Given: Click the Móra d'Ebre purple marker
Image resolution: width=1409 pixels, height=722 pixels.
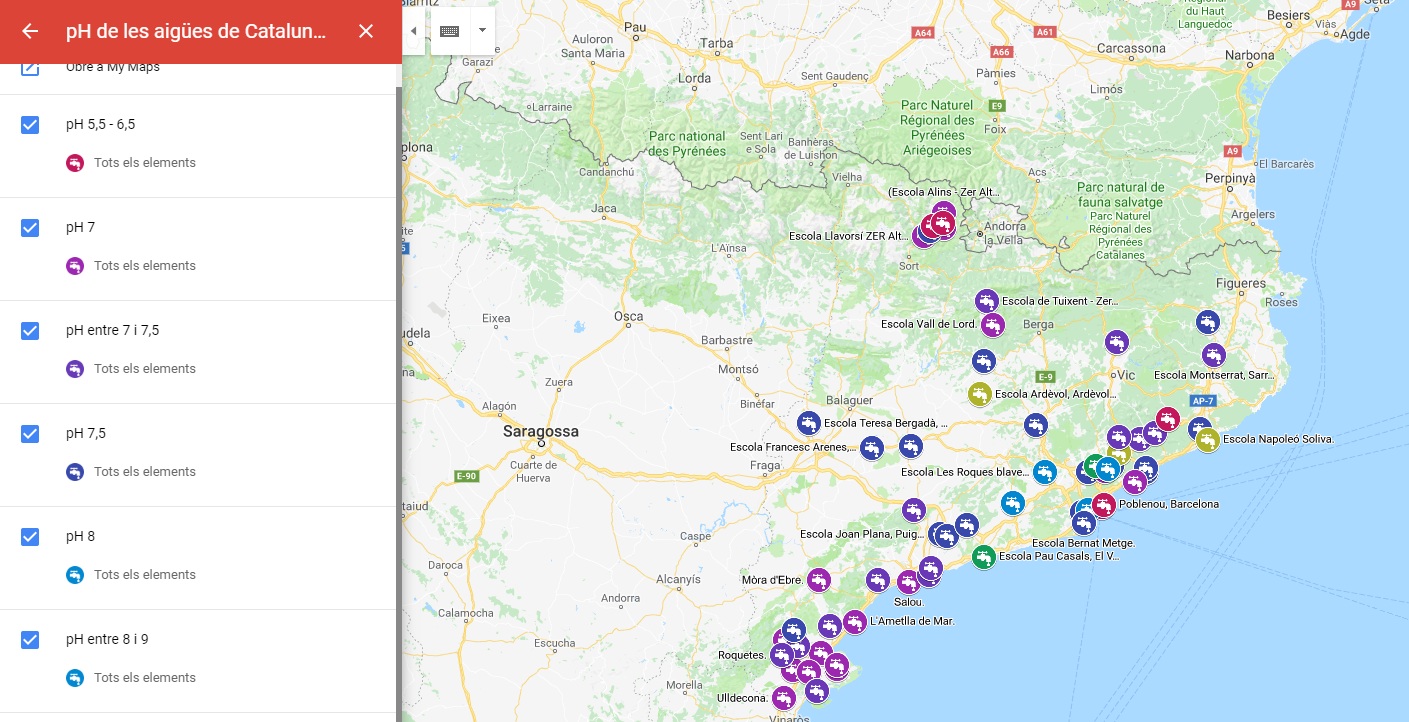Looking at the screenshot, I should click(819, 579).
